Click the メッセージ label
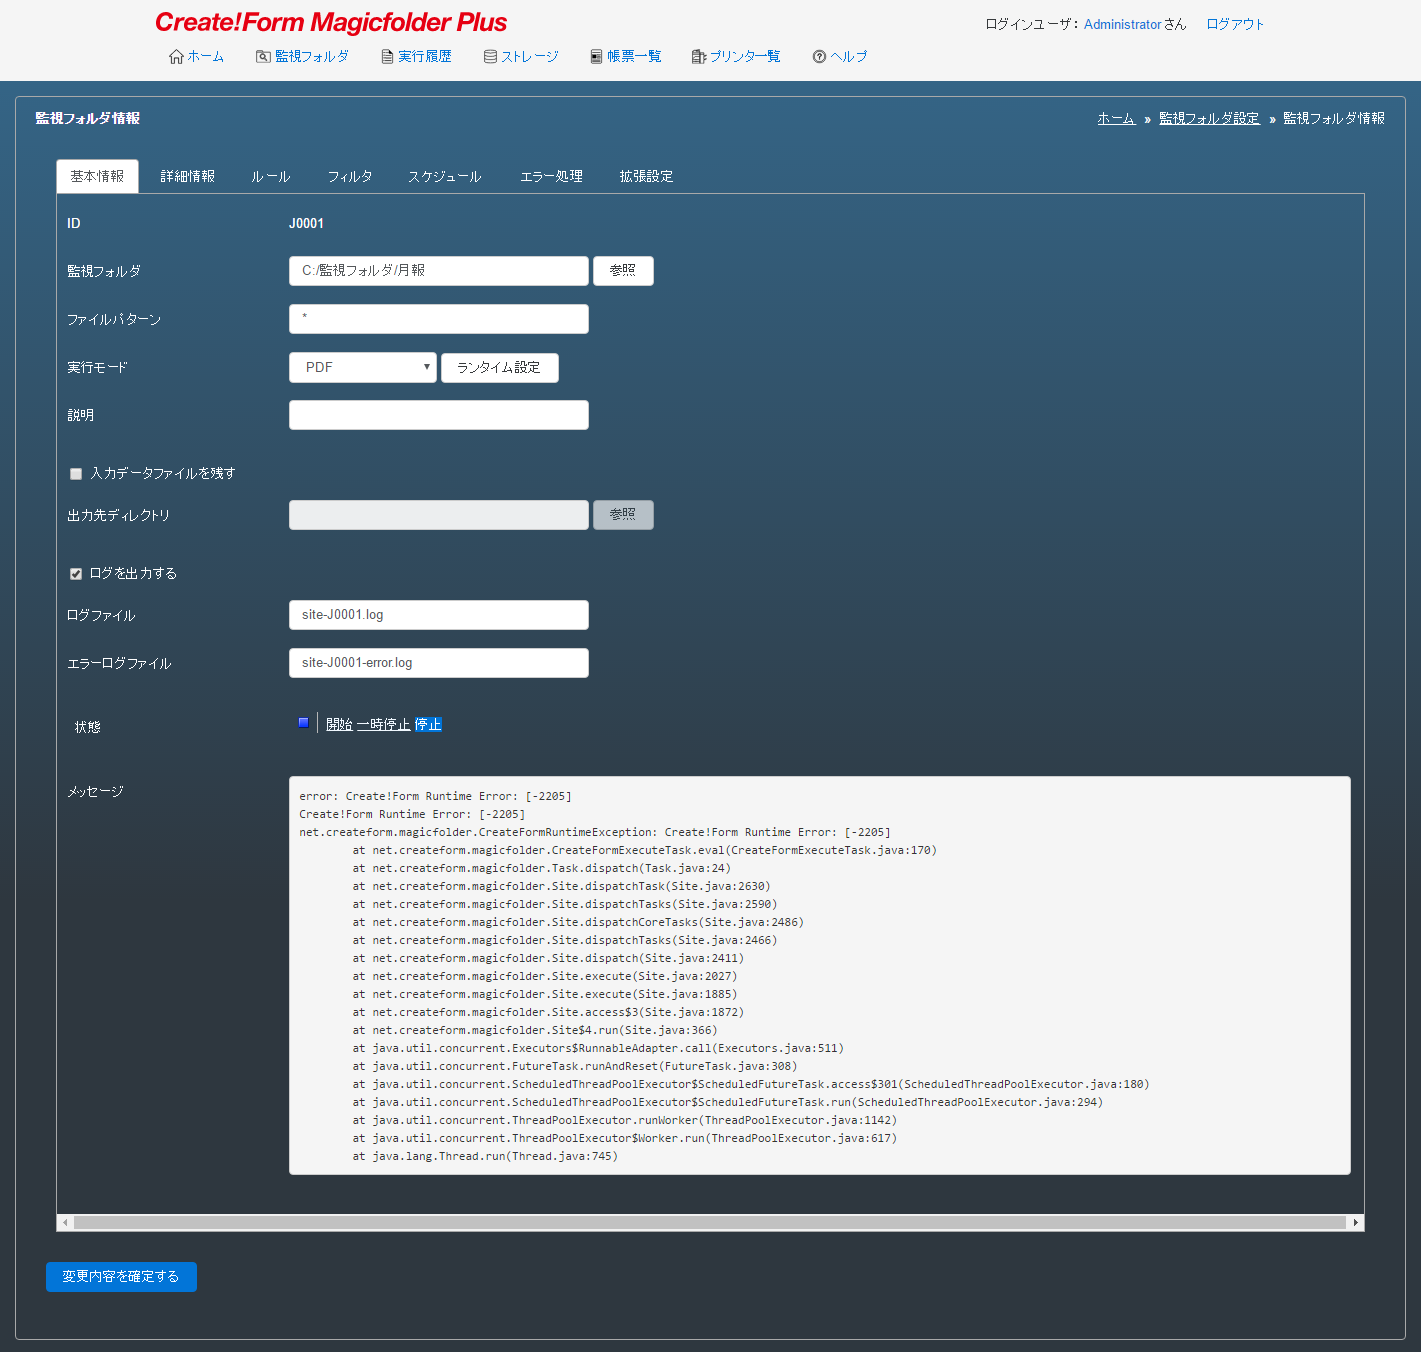This screenshot has height=1352, width=1421. pyautogui.click(x=95, y=791)
